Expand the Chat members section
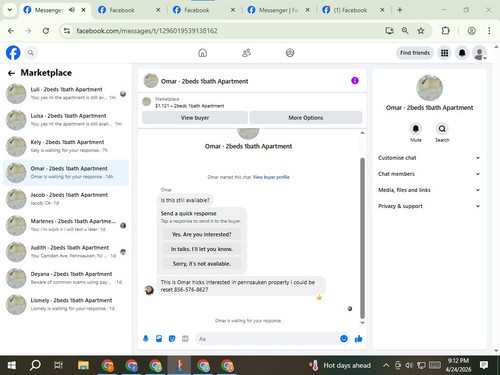Image resolution: width=500 pixels, height=375 pixels. pyautogui.click(x=429, y=174)
